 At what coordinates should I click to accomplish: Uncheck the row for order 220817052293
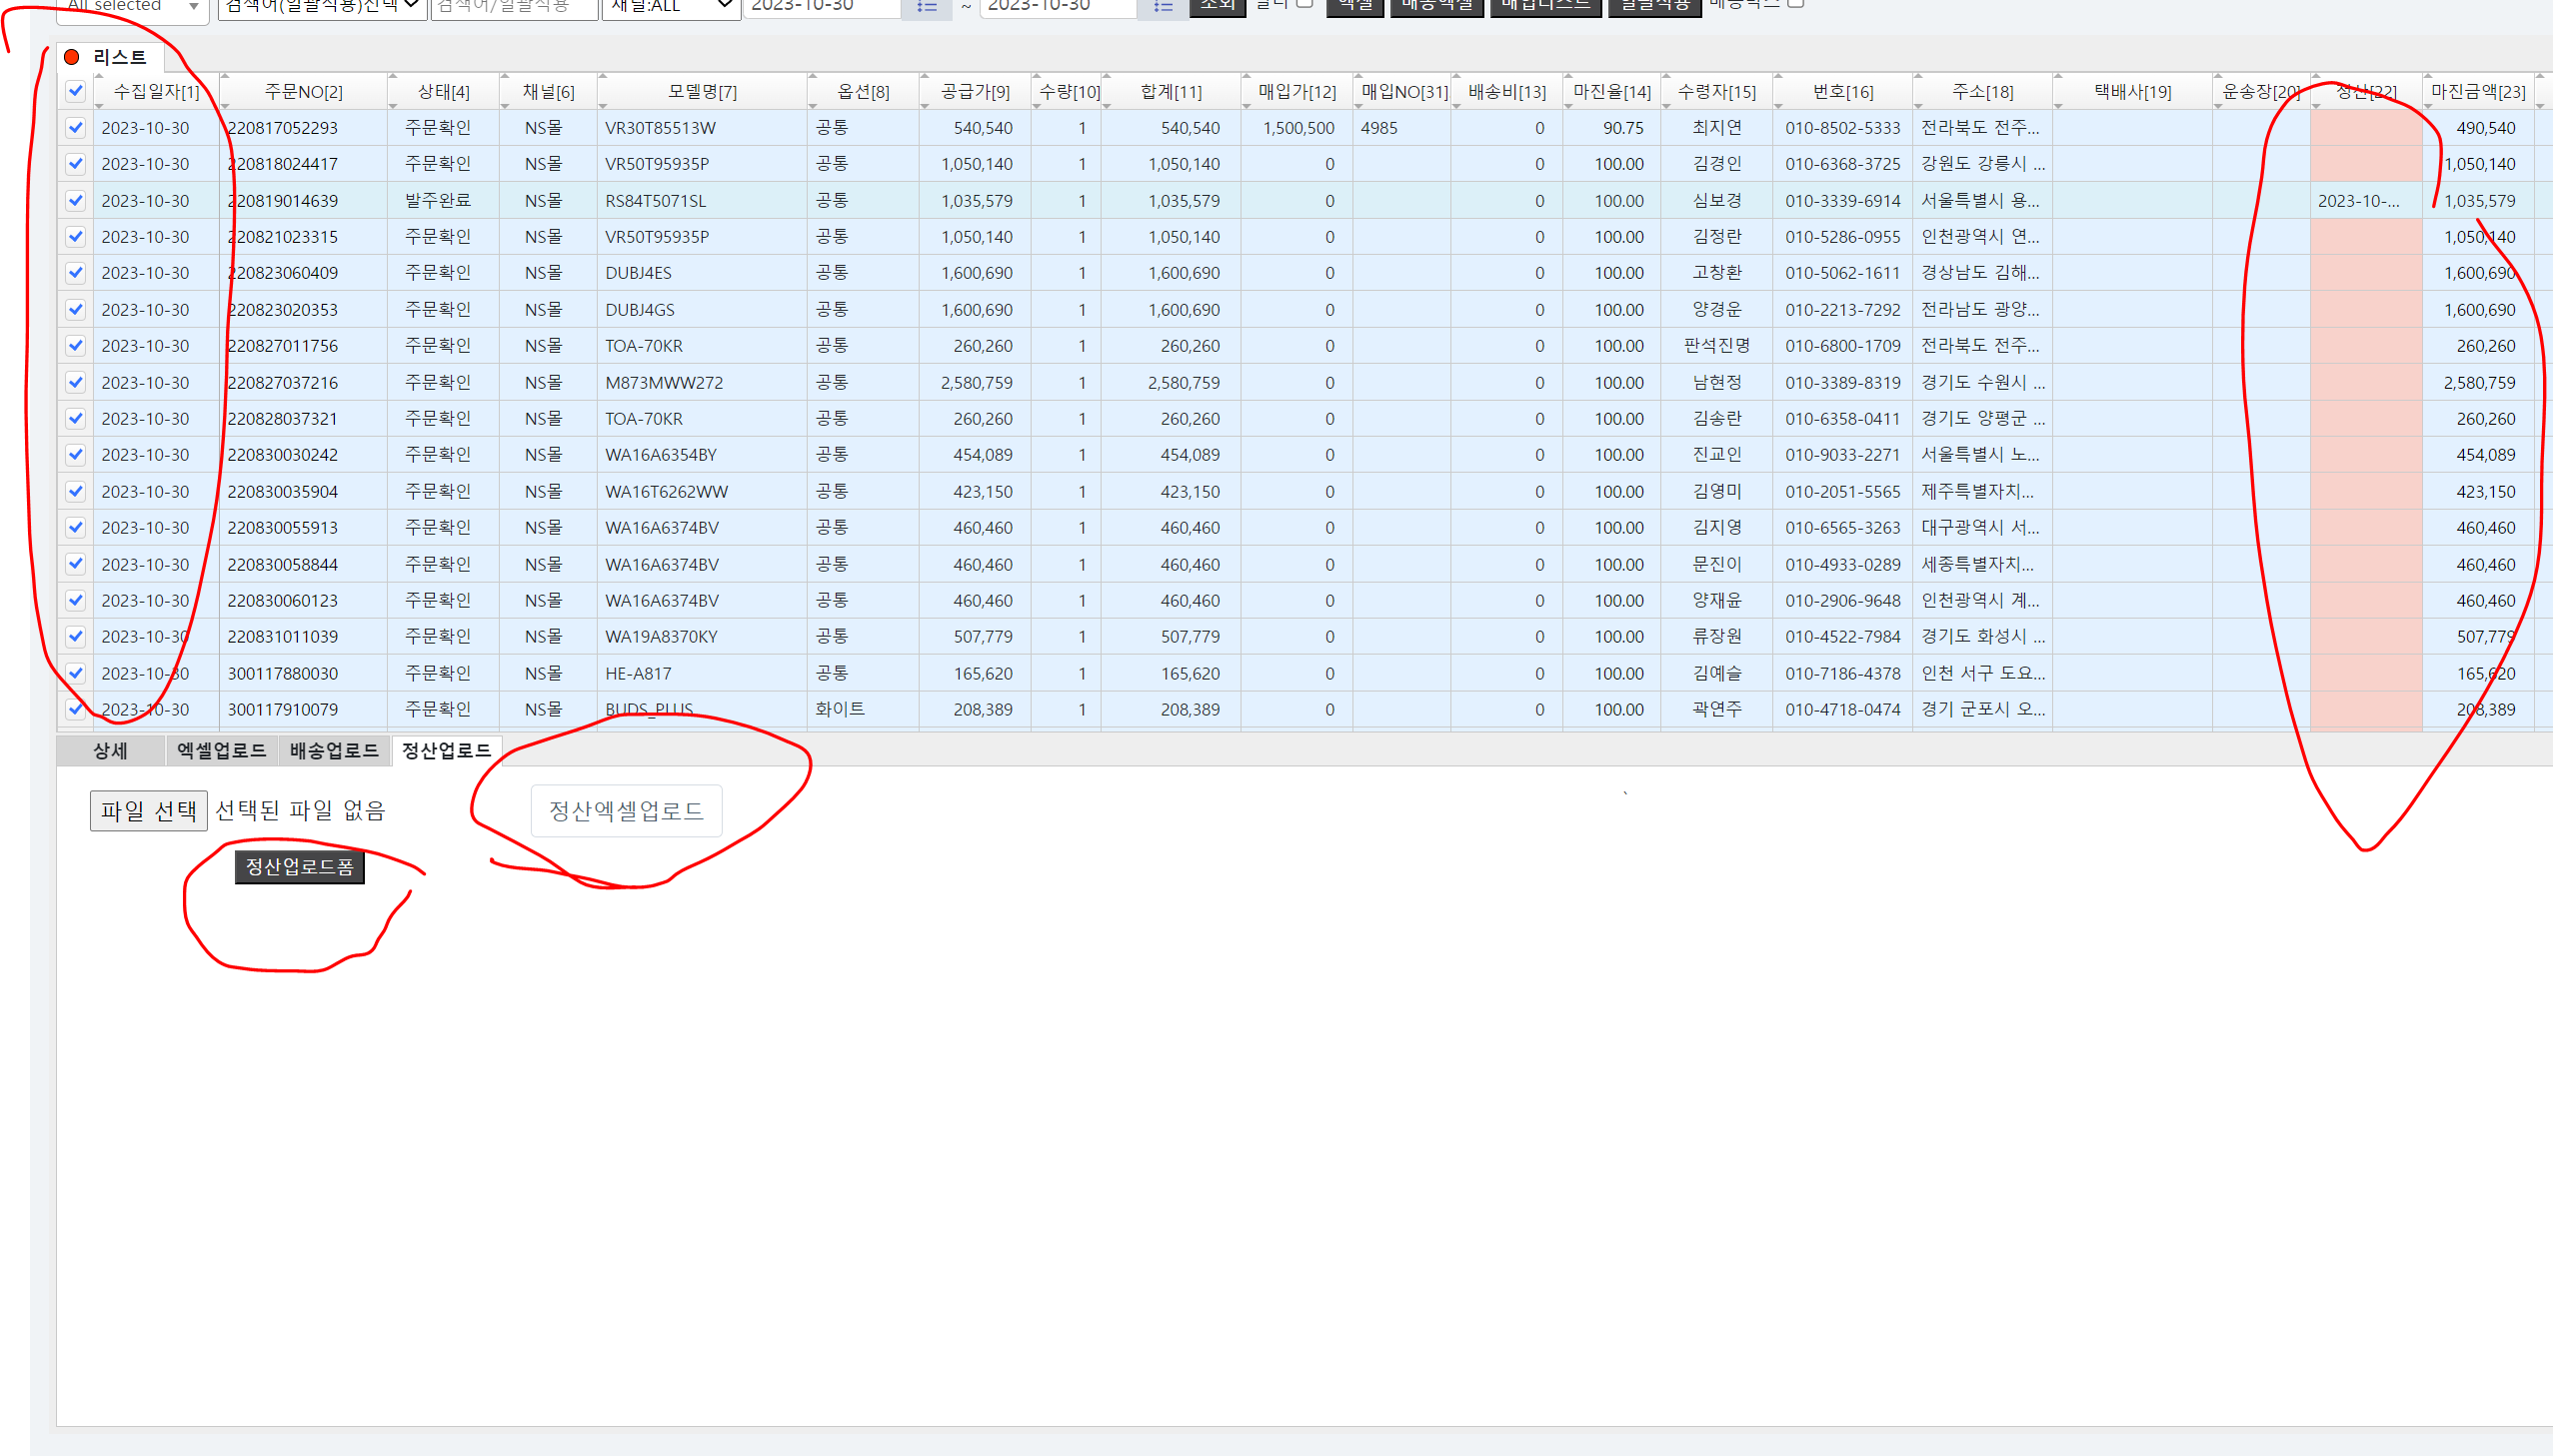[76, 128]
